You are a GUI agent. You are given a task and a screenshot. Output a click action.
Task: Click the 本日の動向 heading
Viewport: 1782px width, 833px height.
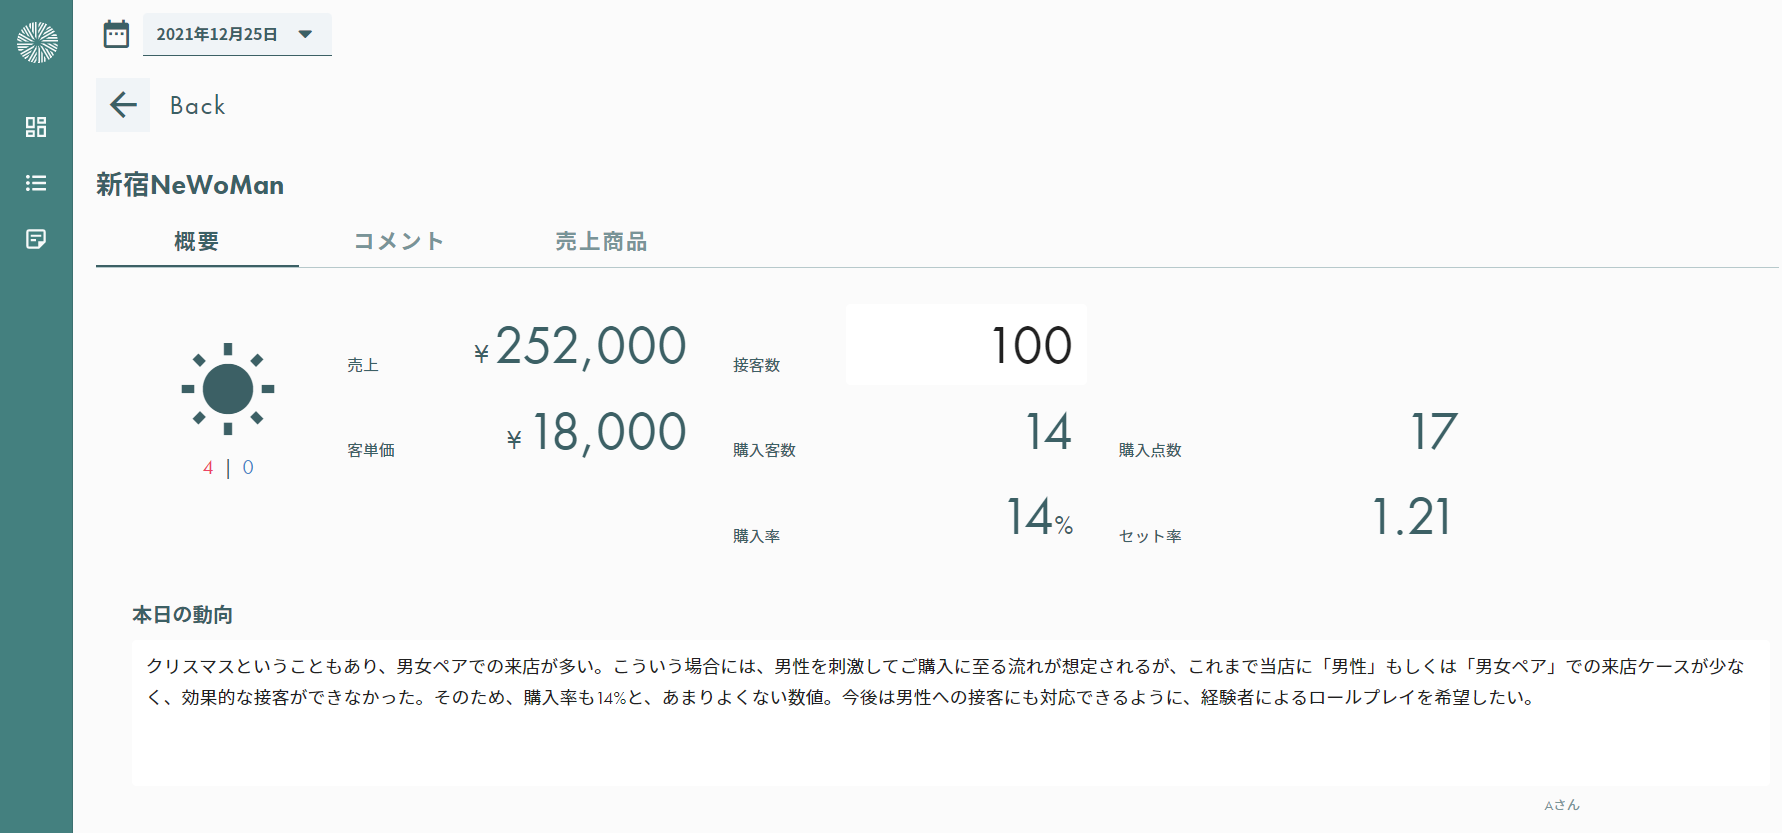183,615
